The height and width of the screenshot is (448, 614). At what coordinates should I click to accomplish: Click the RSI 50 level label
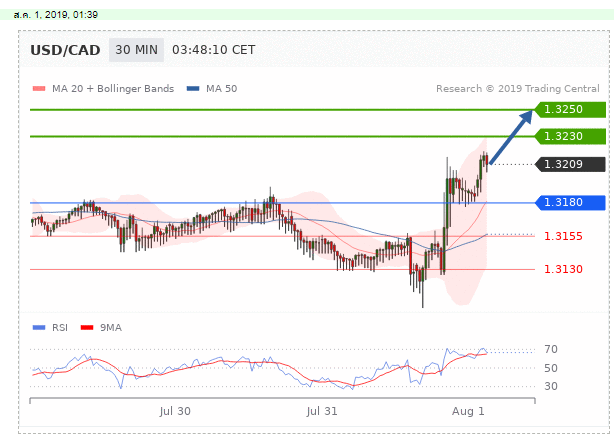point(551,368)
